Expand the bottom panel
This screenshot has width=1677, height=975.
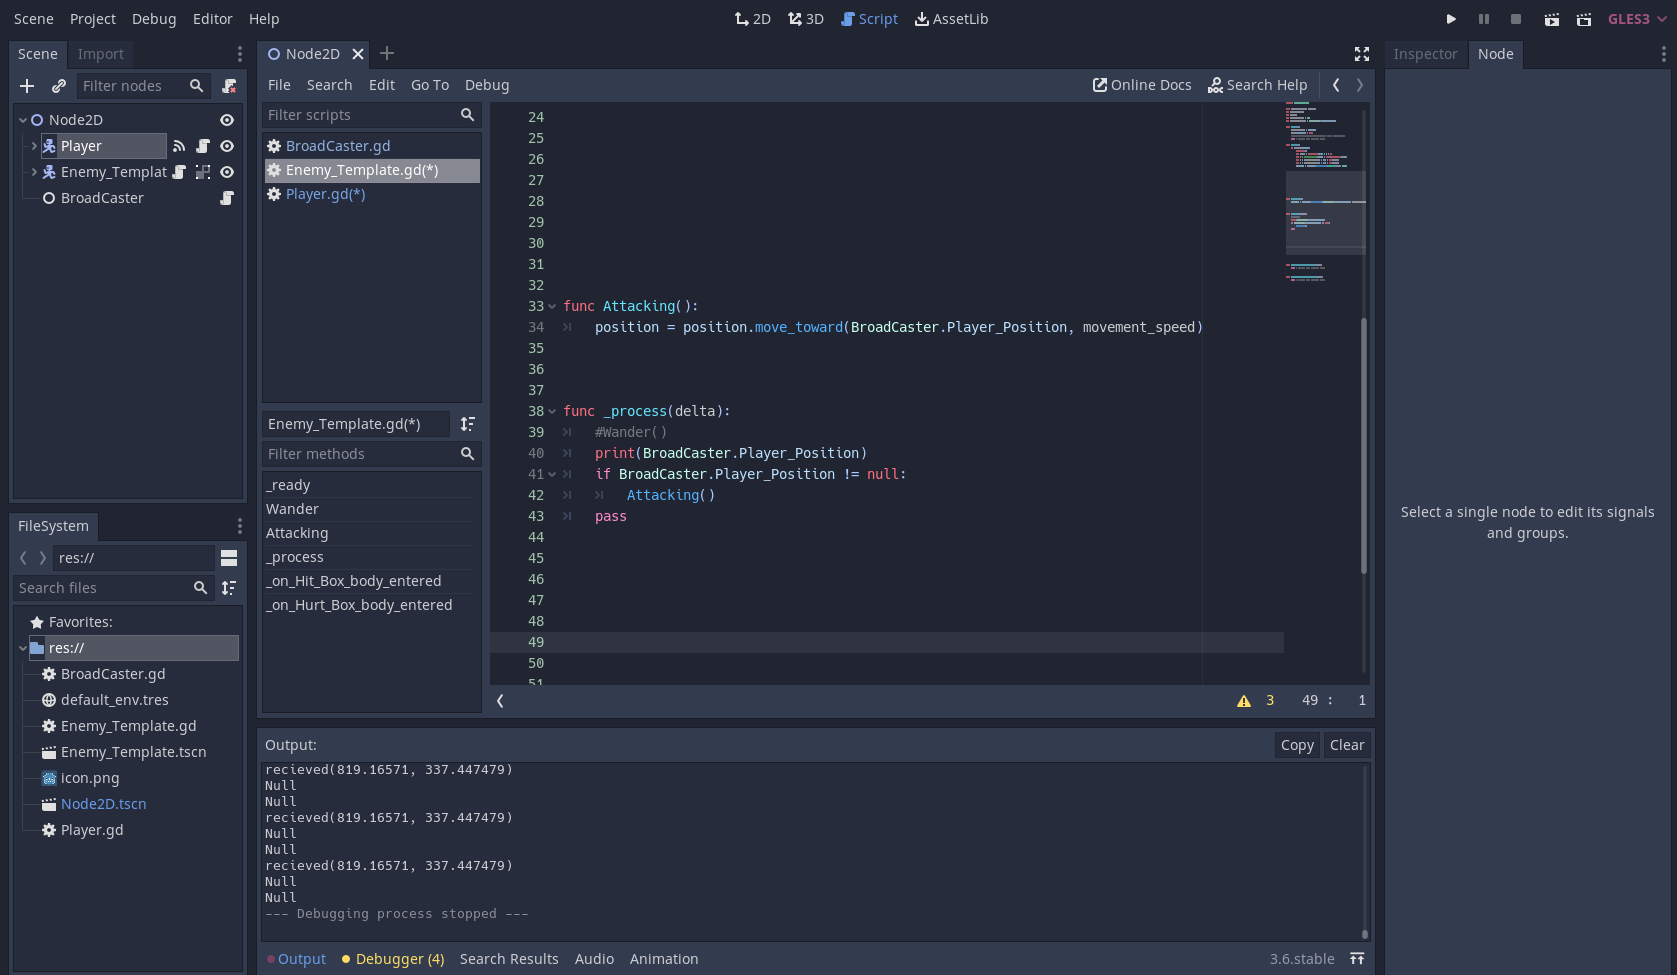[x=1357, y=959]
